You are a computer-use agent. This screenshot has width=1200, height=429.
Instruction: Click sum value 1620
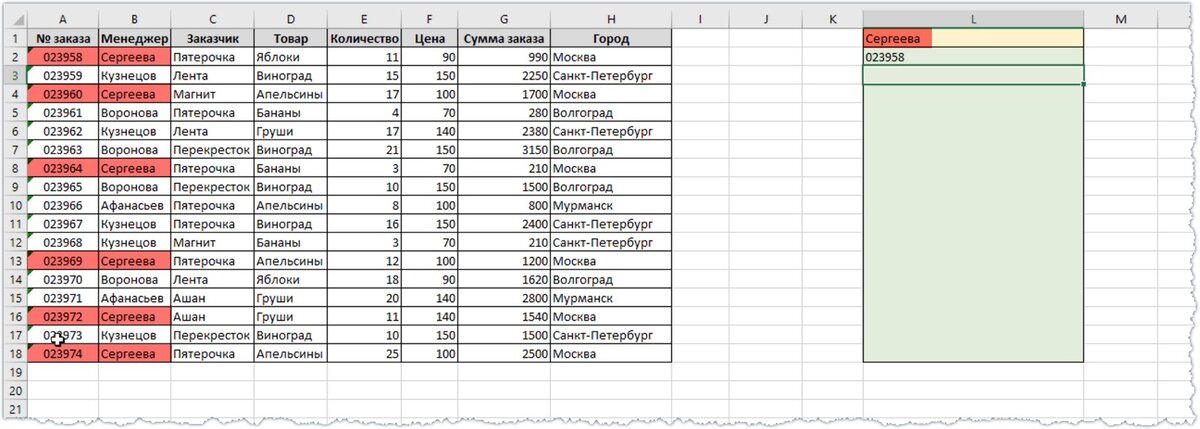[503, 280]
